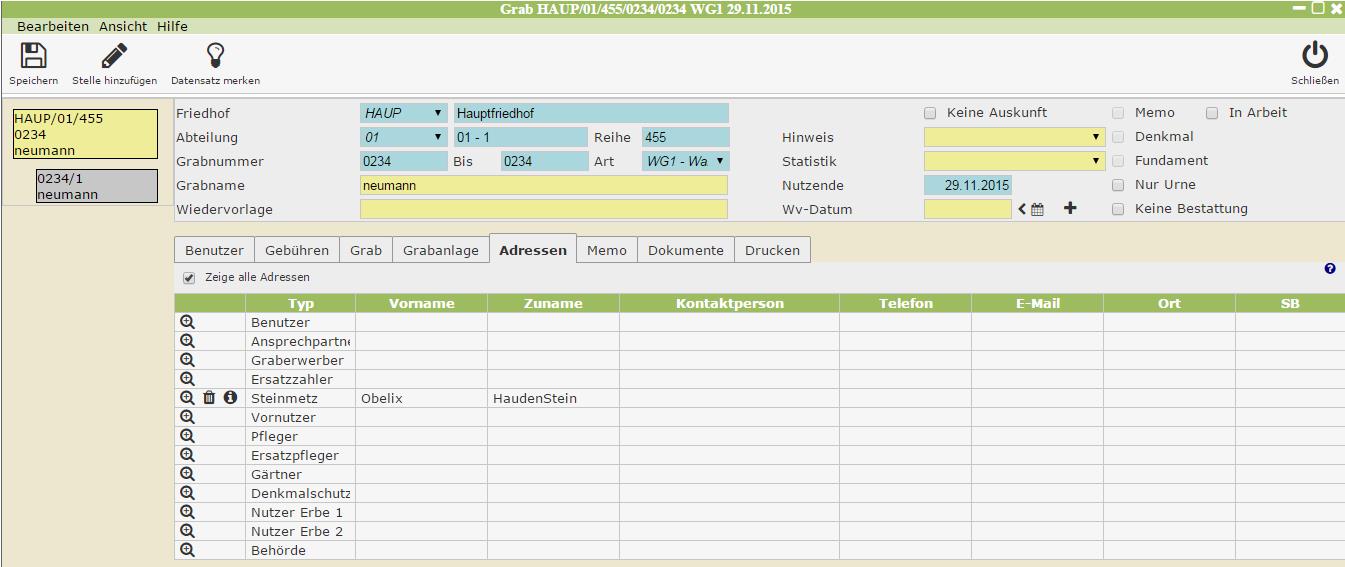The image size is (1345, 567).
Task: Click the blue help question mark icon
Action: (x=1329, y=269)
